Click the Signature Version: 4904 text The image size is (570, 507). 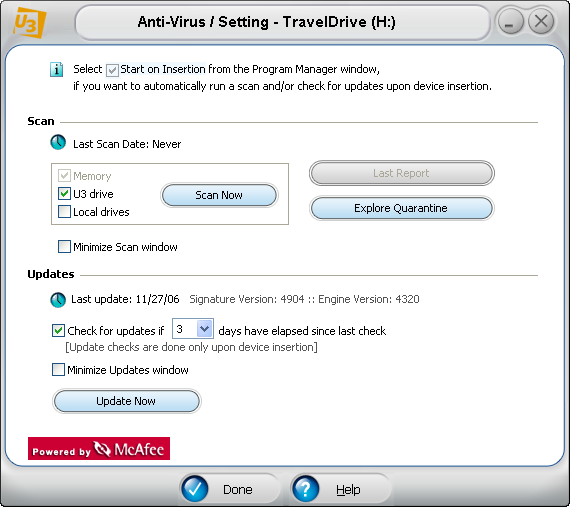click(x=247, y=299)
